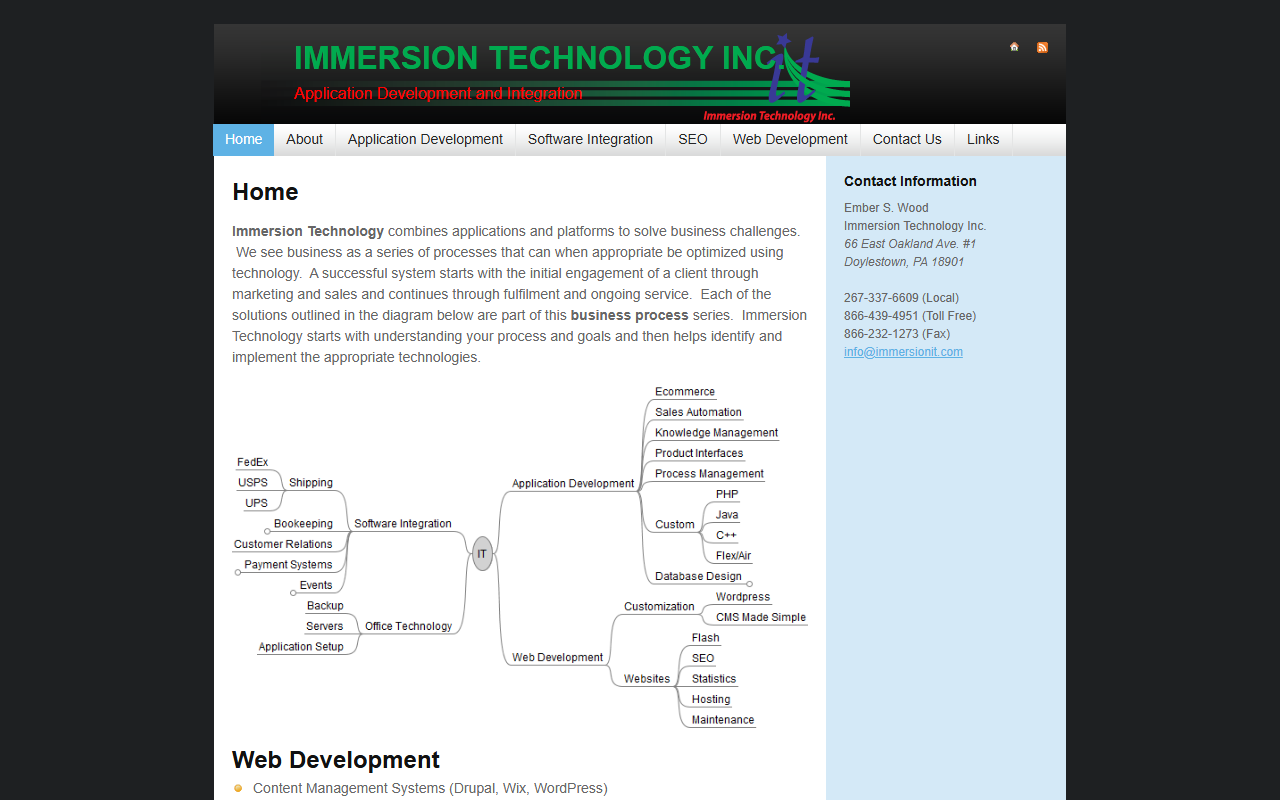Click the Ecommerce label in the diagram
The image size is (1280, 800).
coord(685,392)
